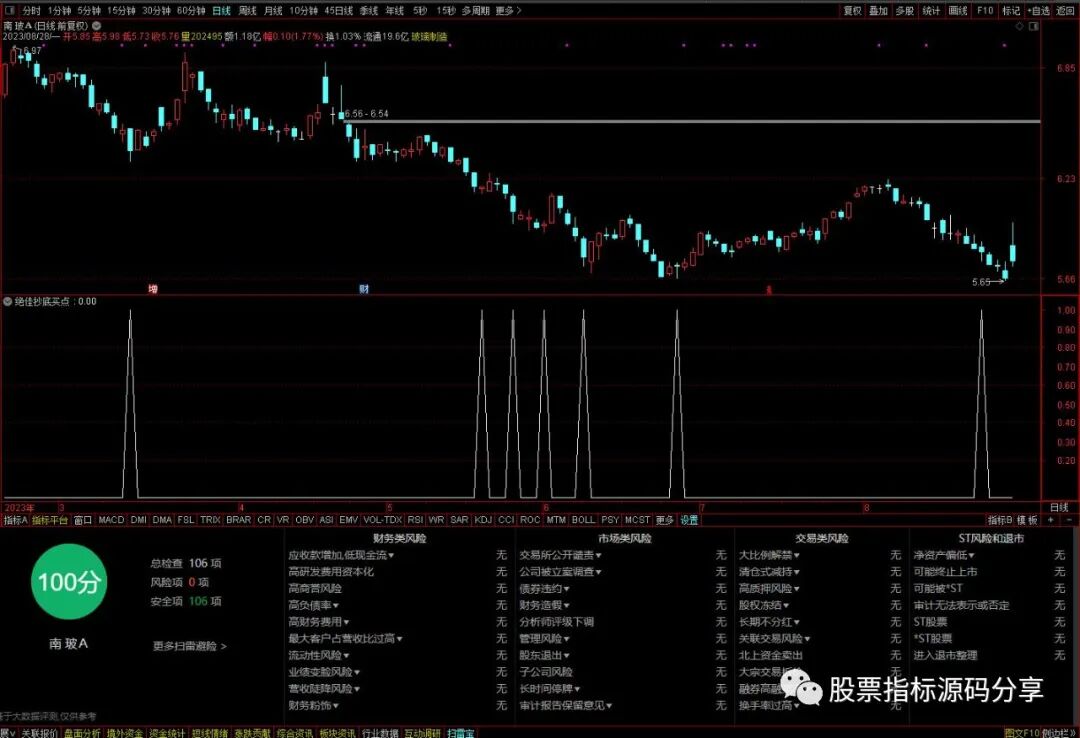The image size is (1080, 738).
Task: Select OBV indicator tab
Action: (304, 520)
